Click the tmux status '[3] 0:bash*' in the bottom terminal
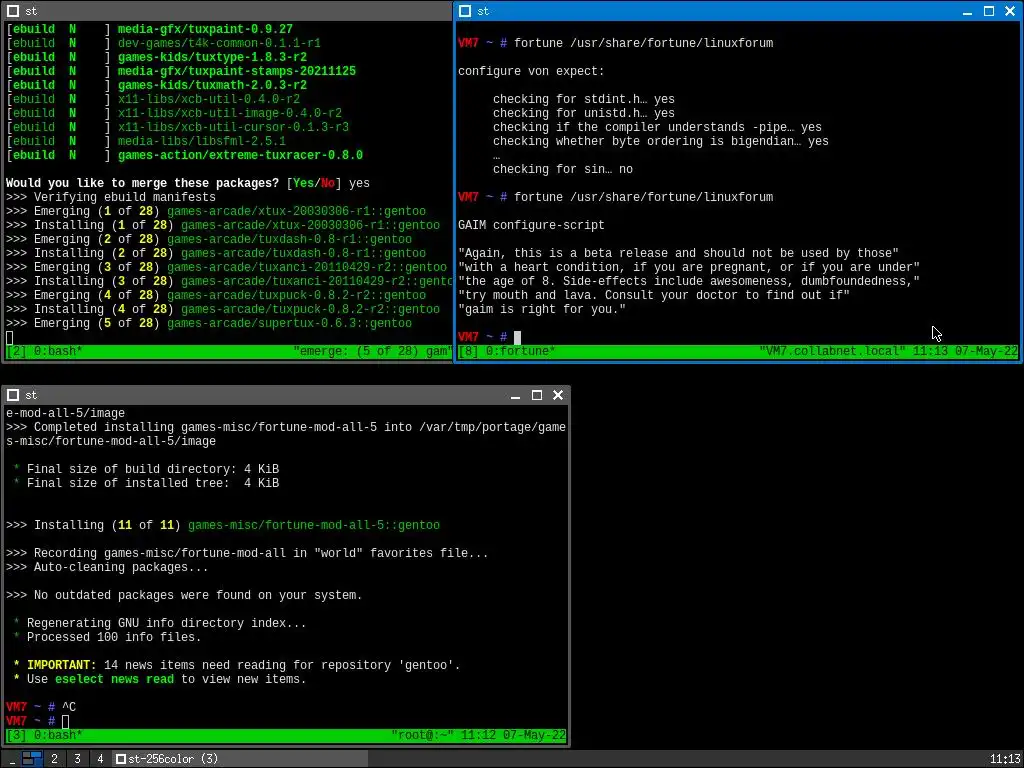 [44, 735]
